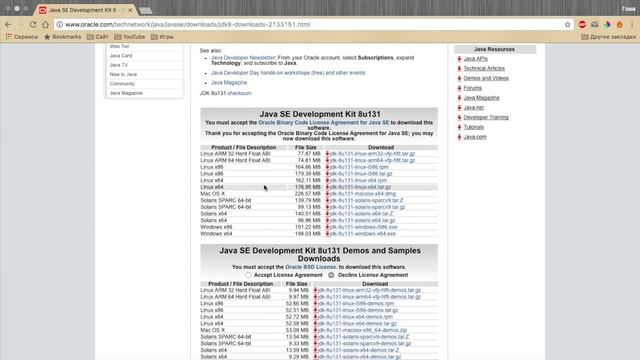Click the red arrow icon beside Tutorials

click(459, 127)
